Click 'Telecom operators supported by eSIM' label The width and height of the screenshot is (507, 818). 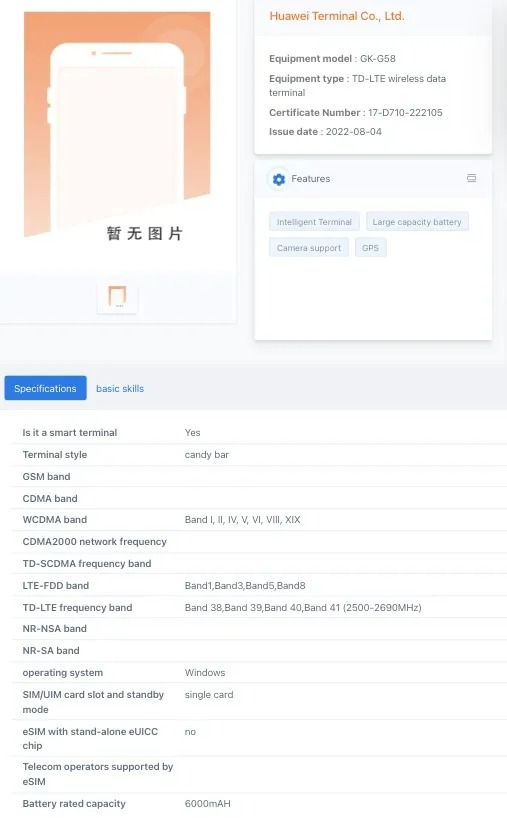98,774
